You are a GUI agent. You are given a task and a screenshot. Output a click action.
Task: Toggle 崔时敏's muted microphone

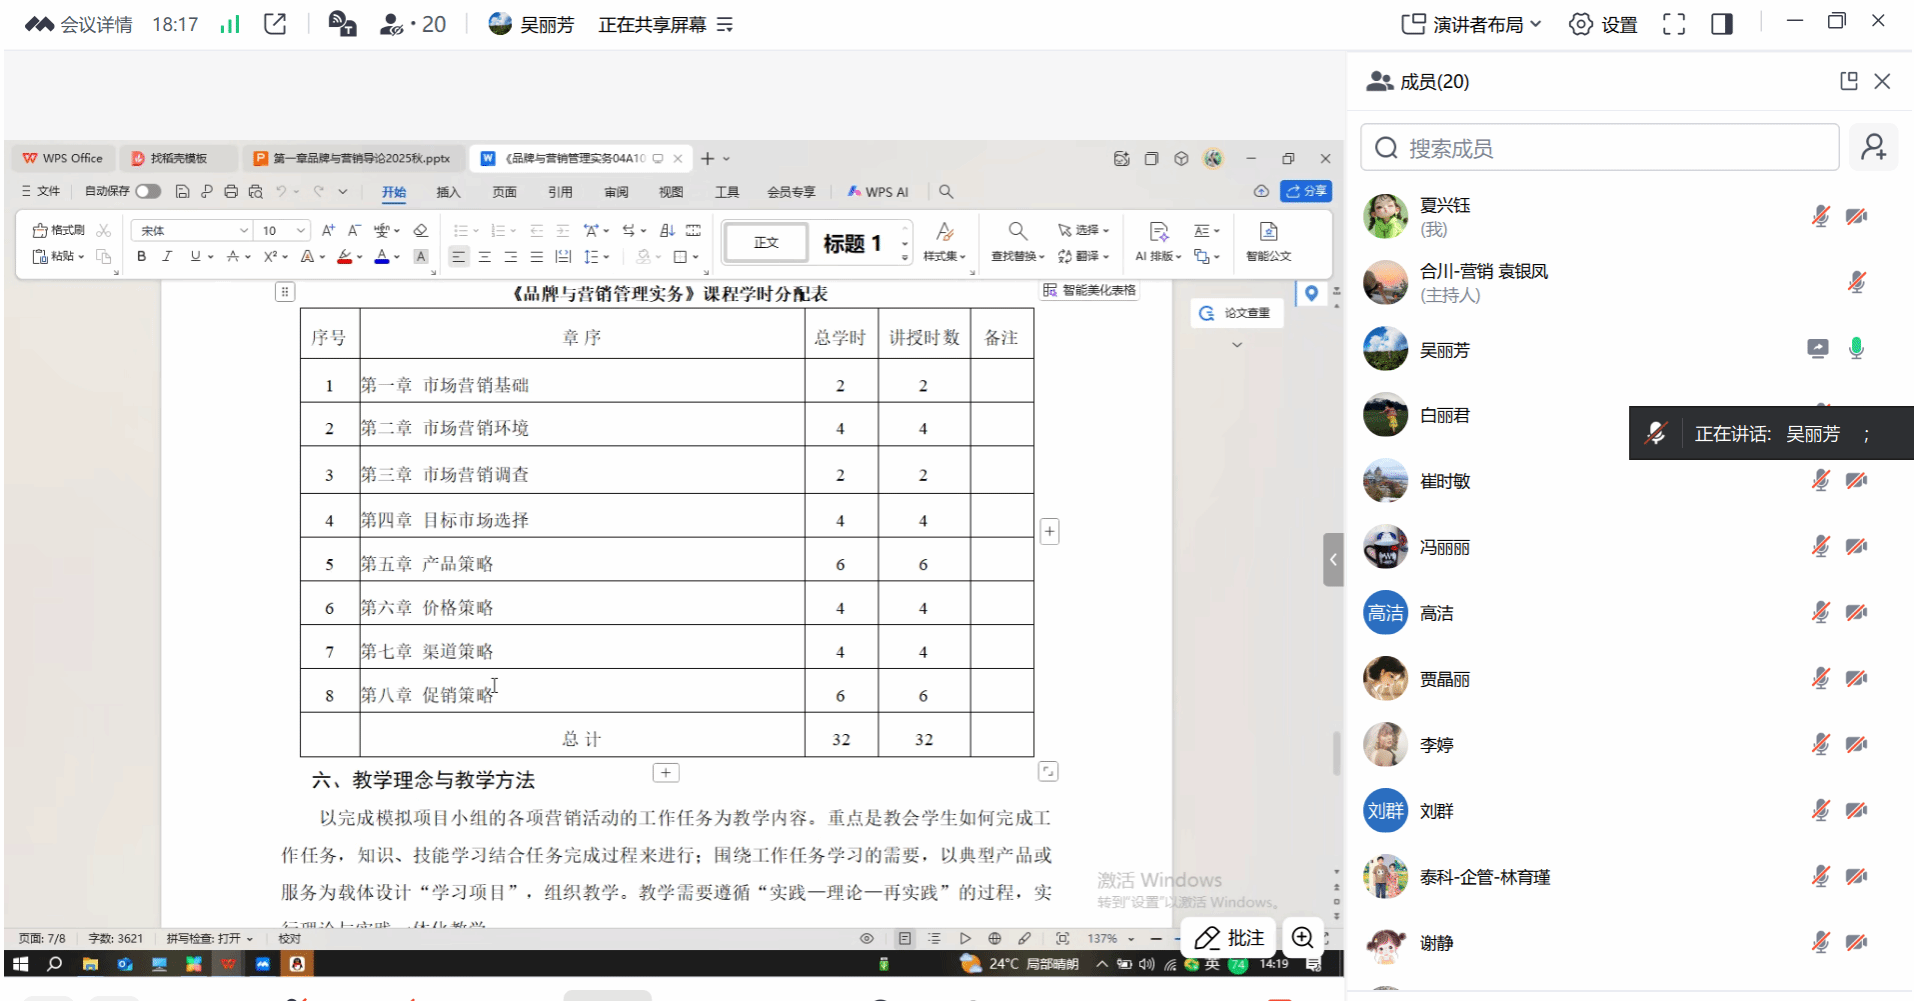1820,481
